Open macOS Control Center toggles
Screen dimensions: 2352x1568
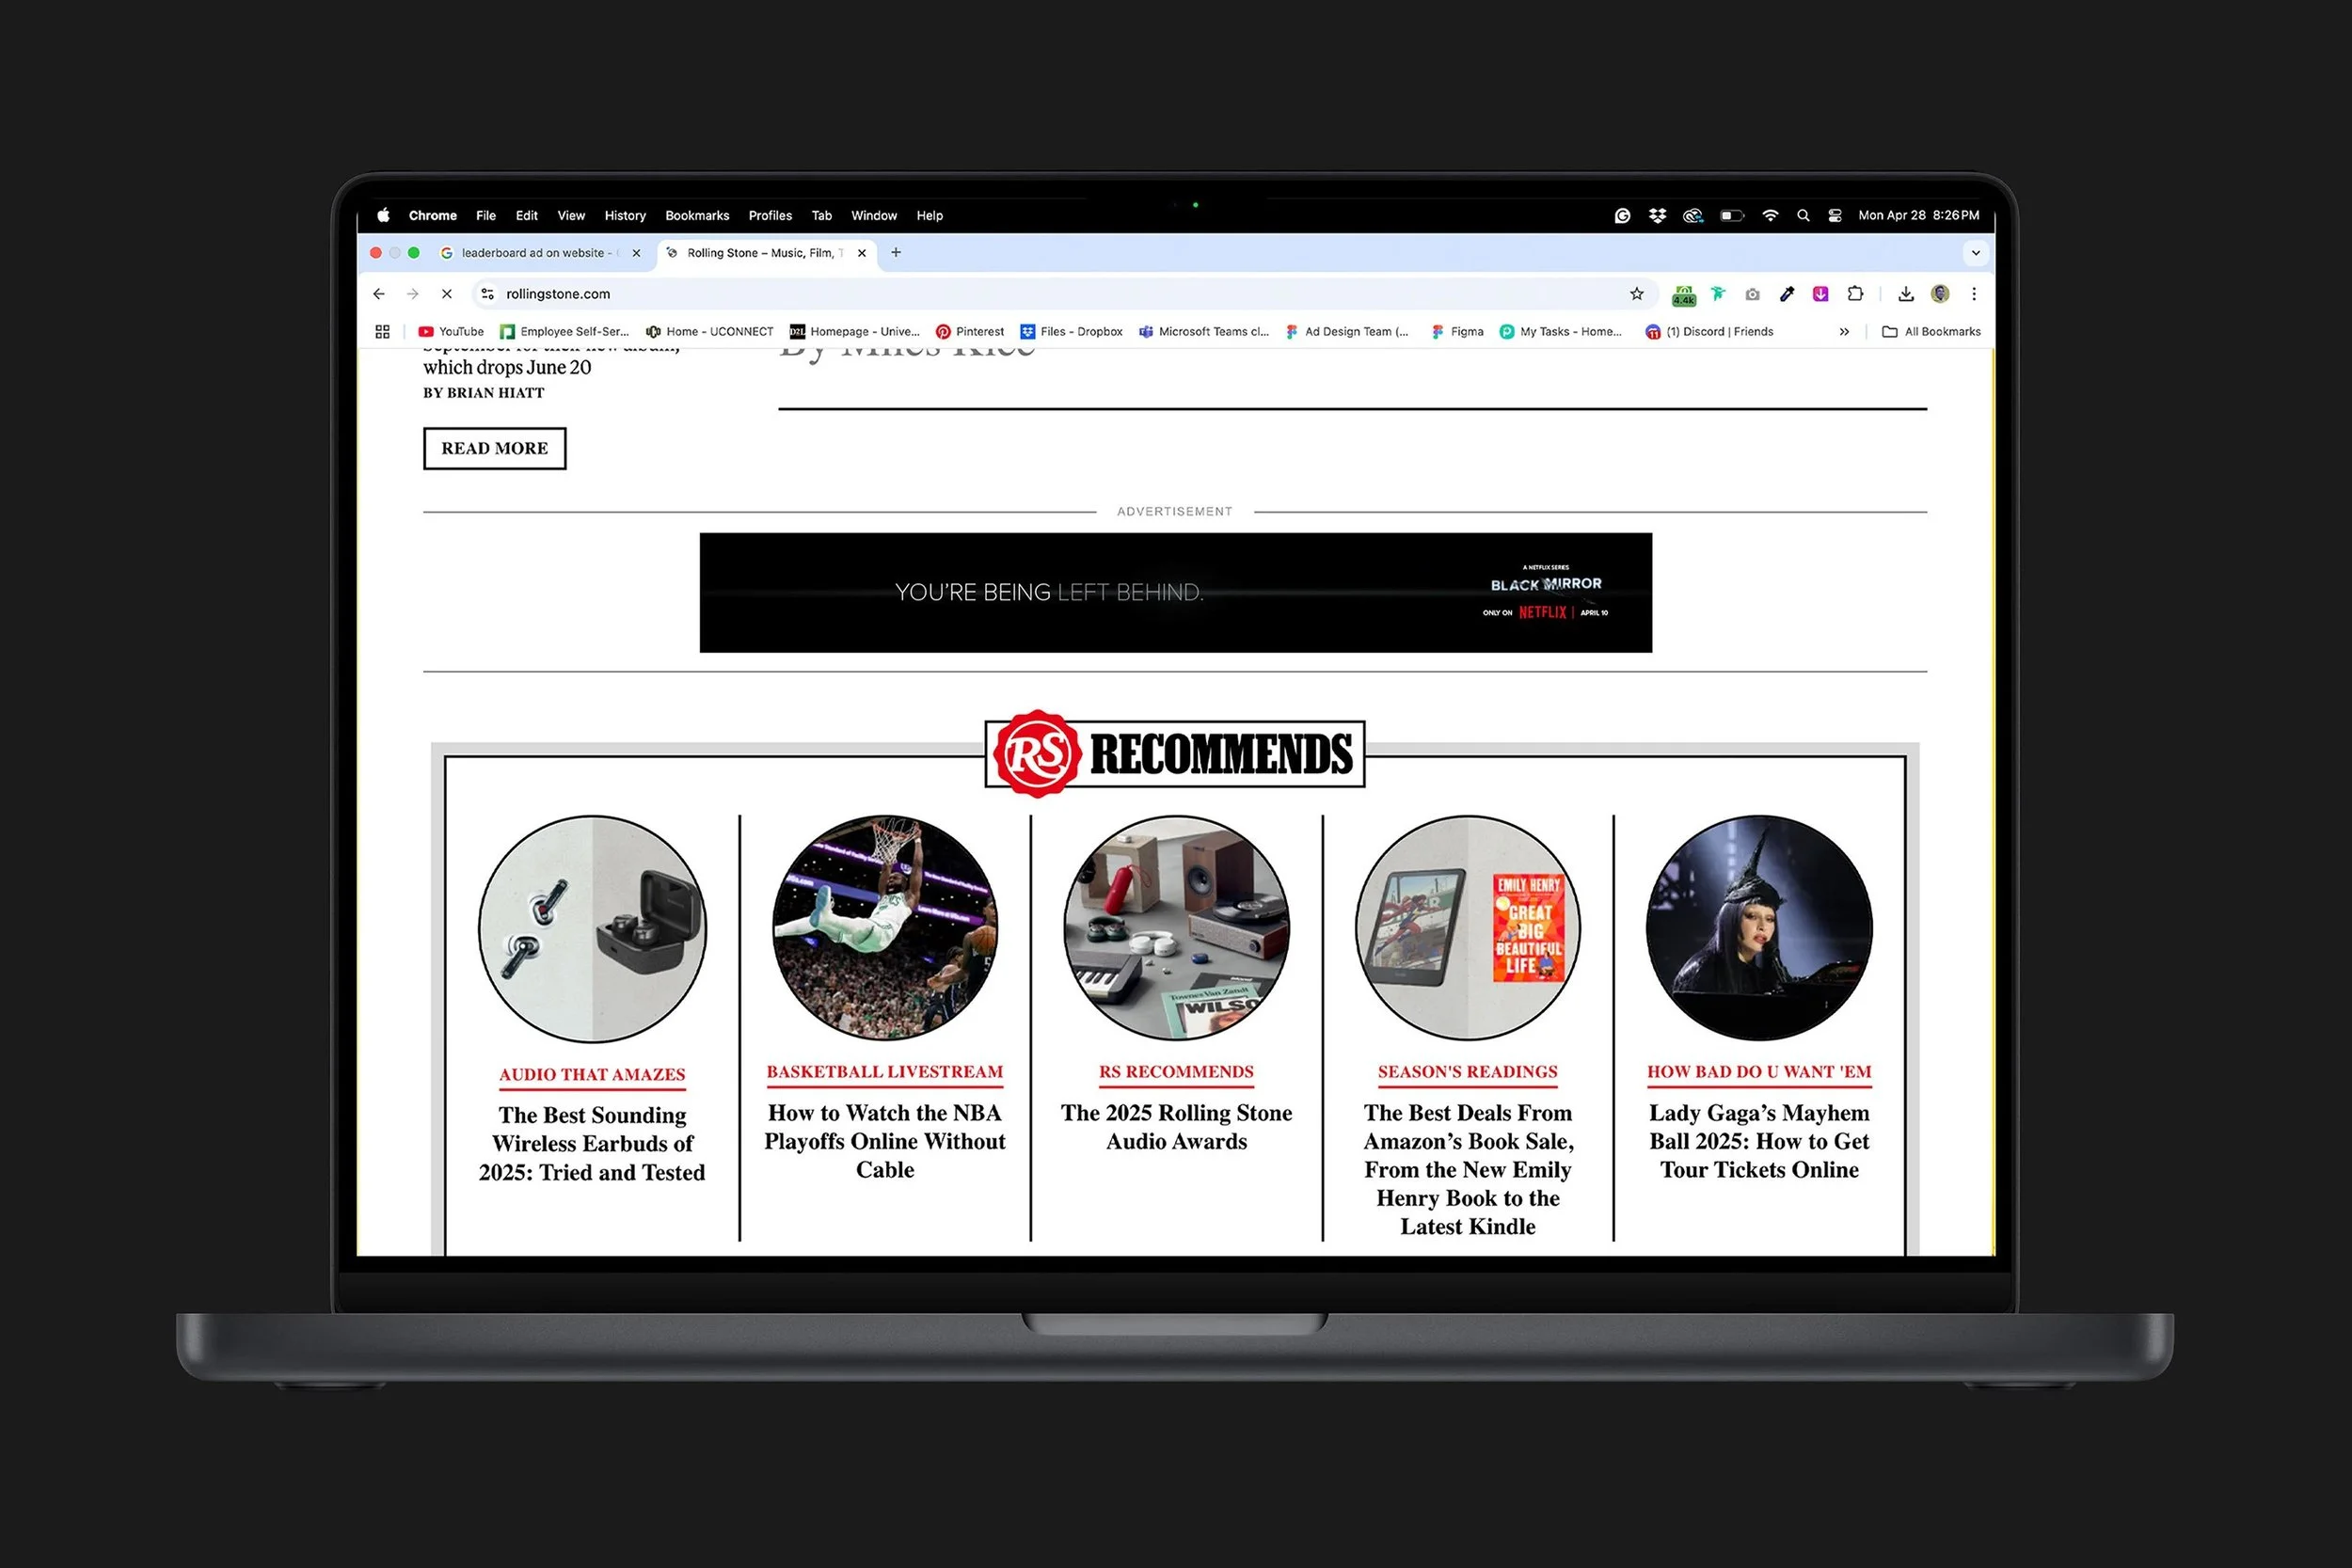(1835, 216)
